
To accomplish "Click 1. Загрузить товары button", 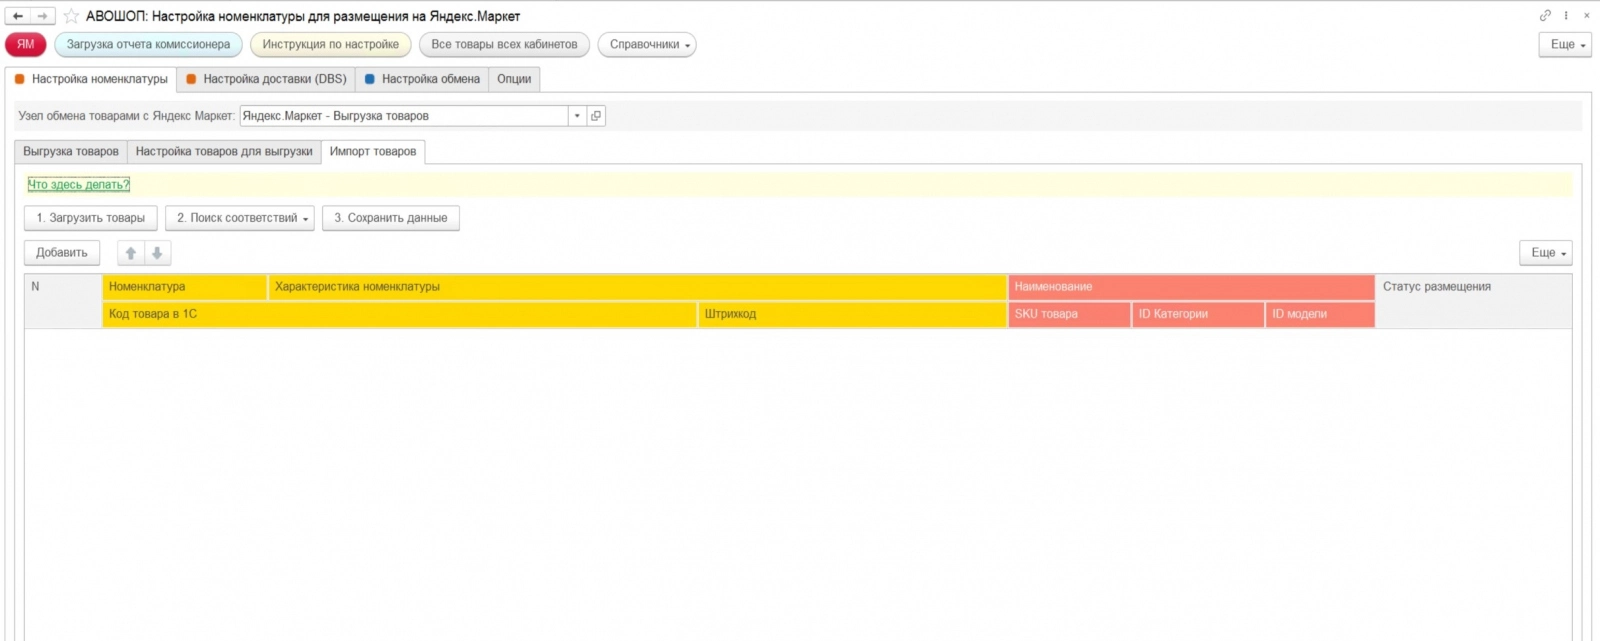I will click(91, 218).
